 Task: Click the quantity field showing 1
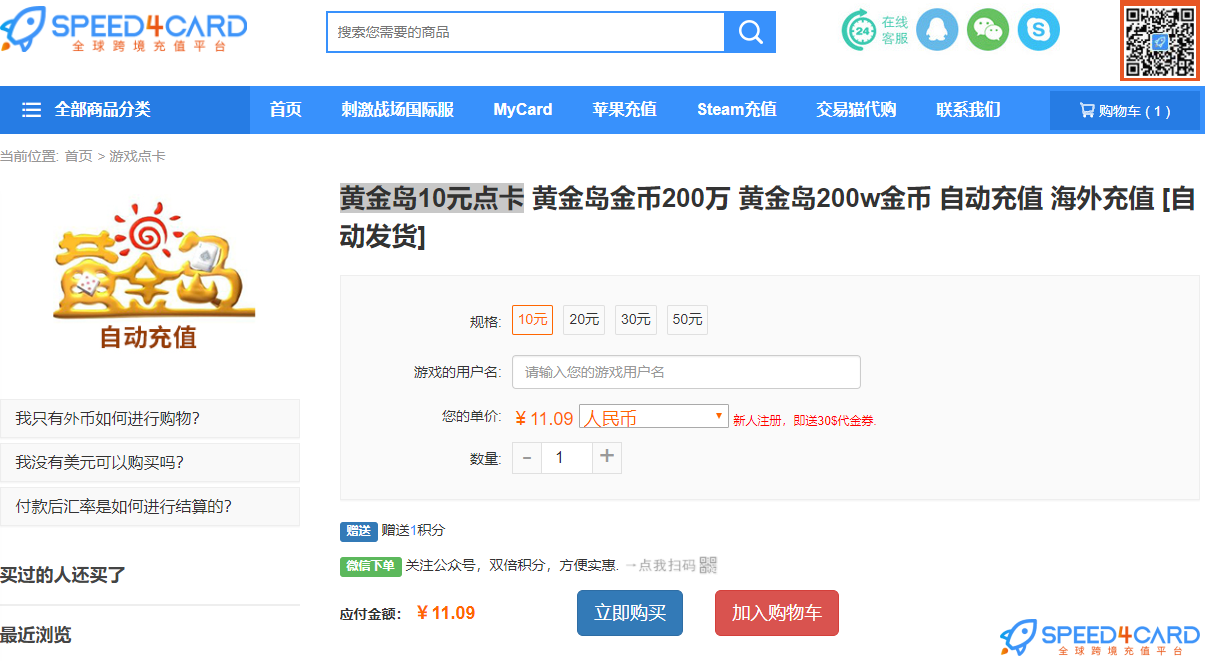click(x=566, y=458)
